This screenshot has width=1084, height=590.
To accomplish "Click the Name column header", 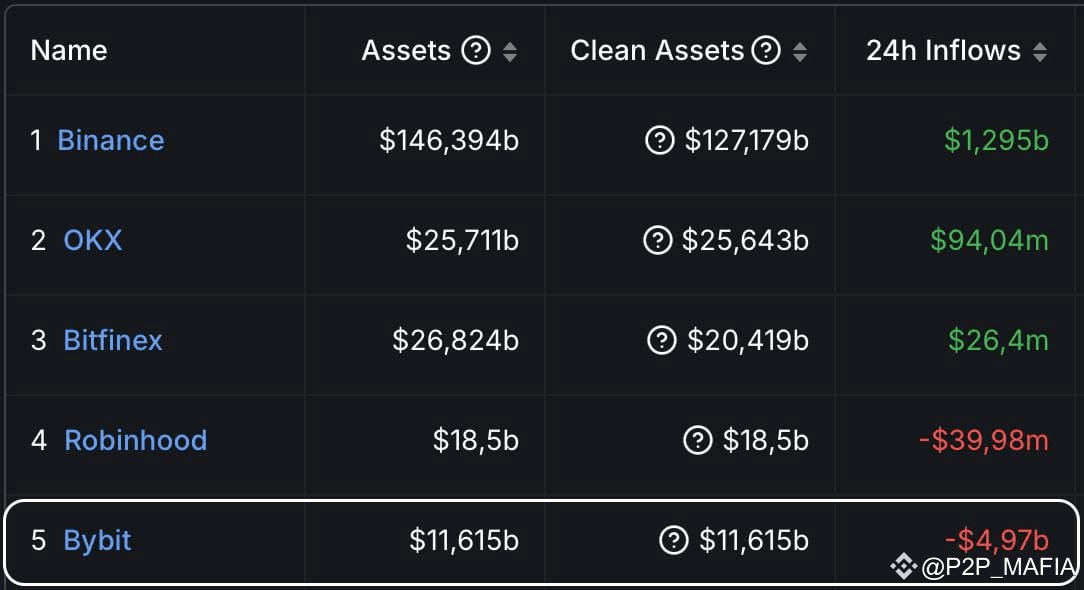I will click(x=69, y=50).
